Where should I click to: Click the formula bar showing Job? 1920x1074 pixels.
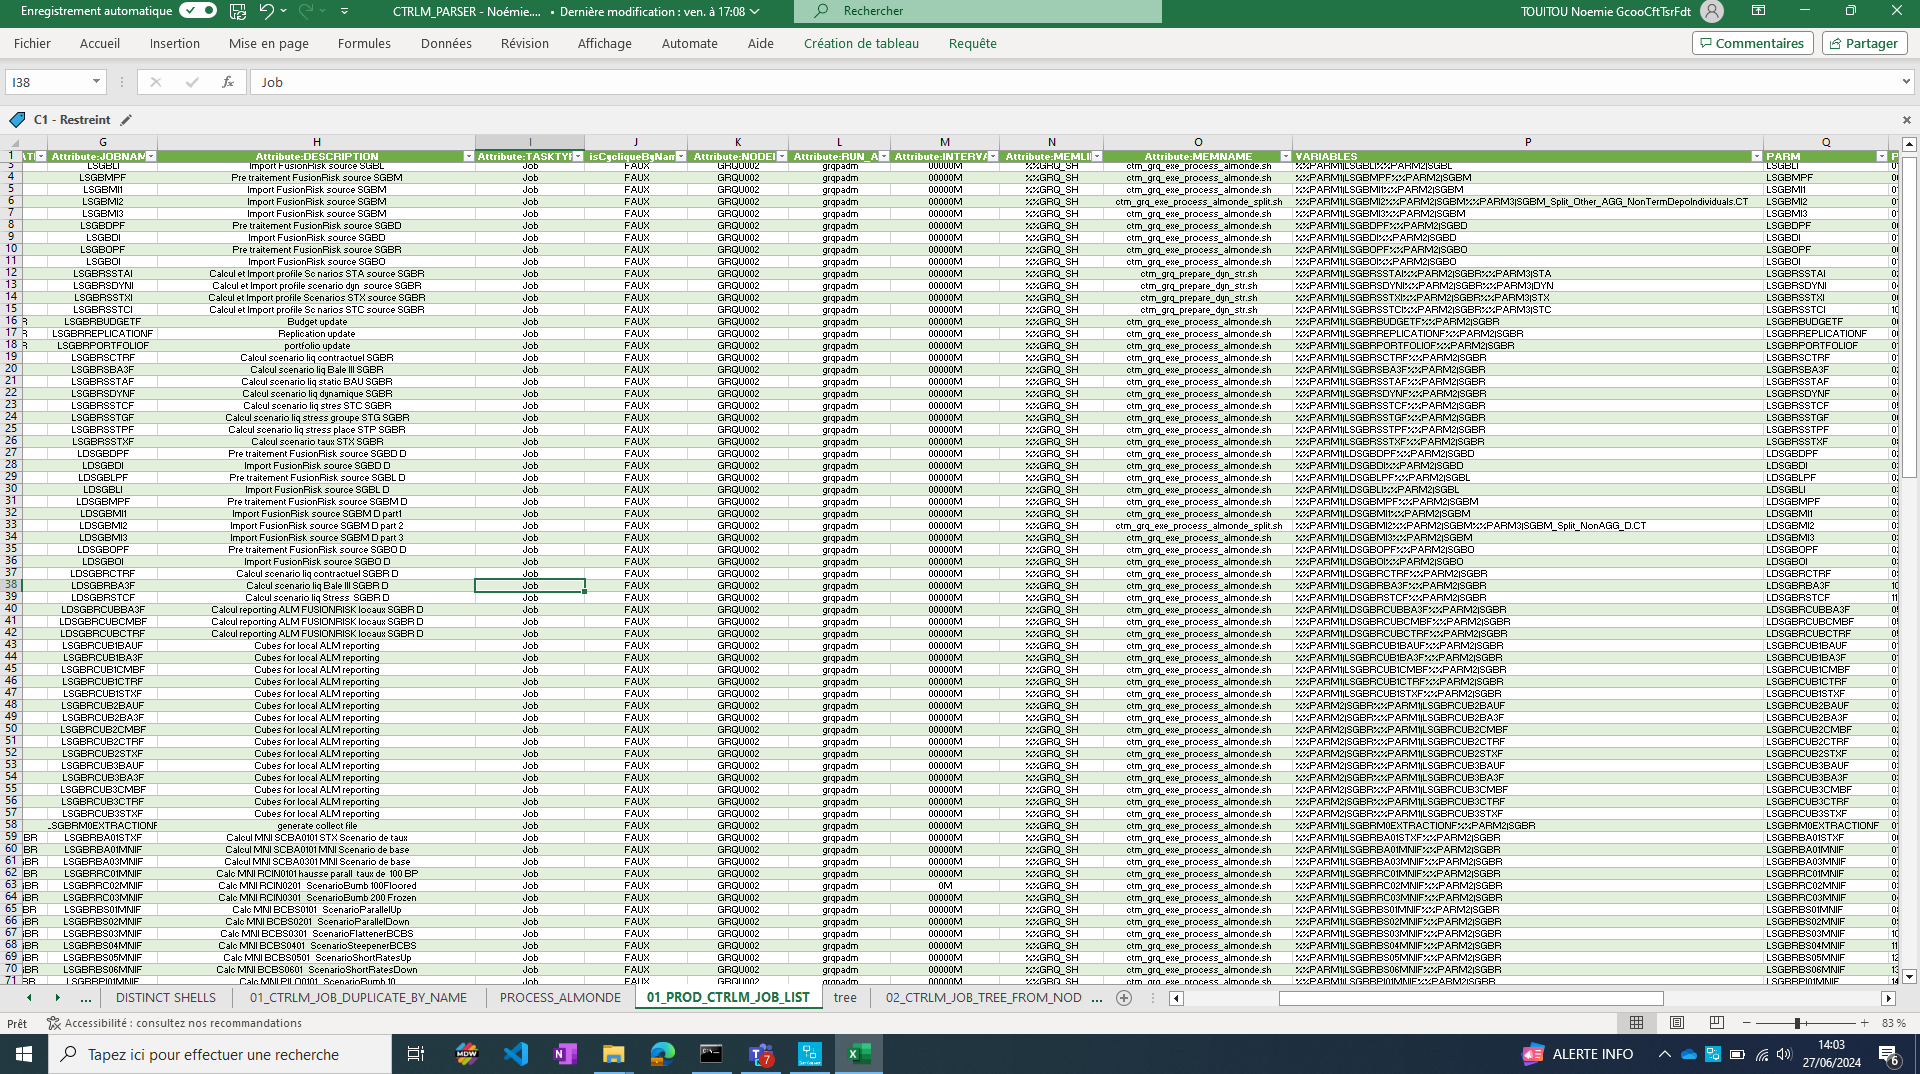1075,82
